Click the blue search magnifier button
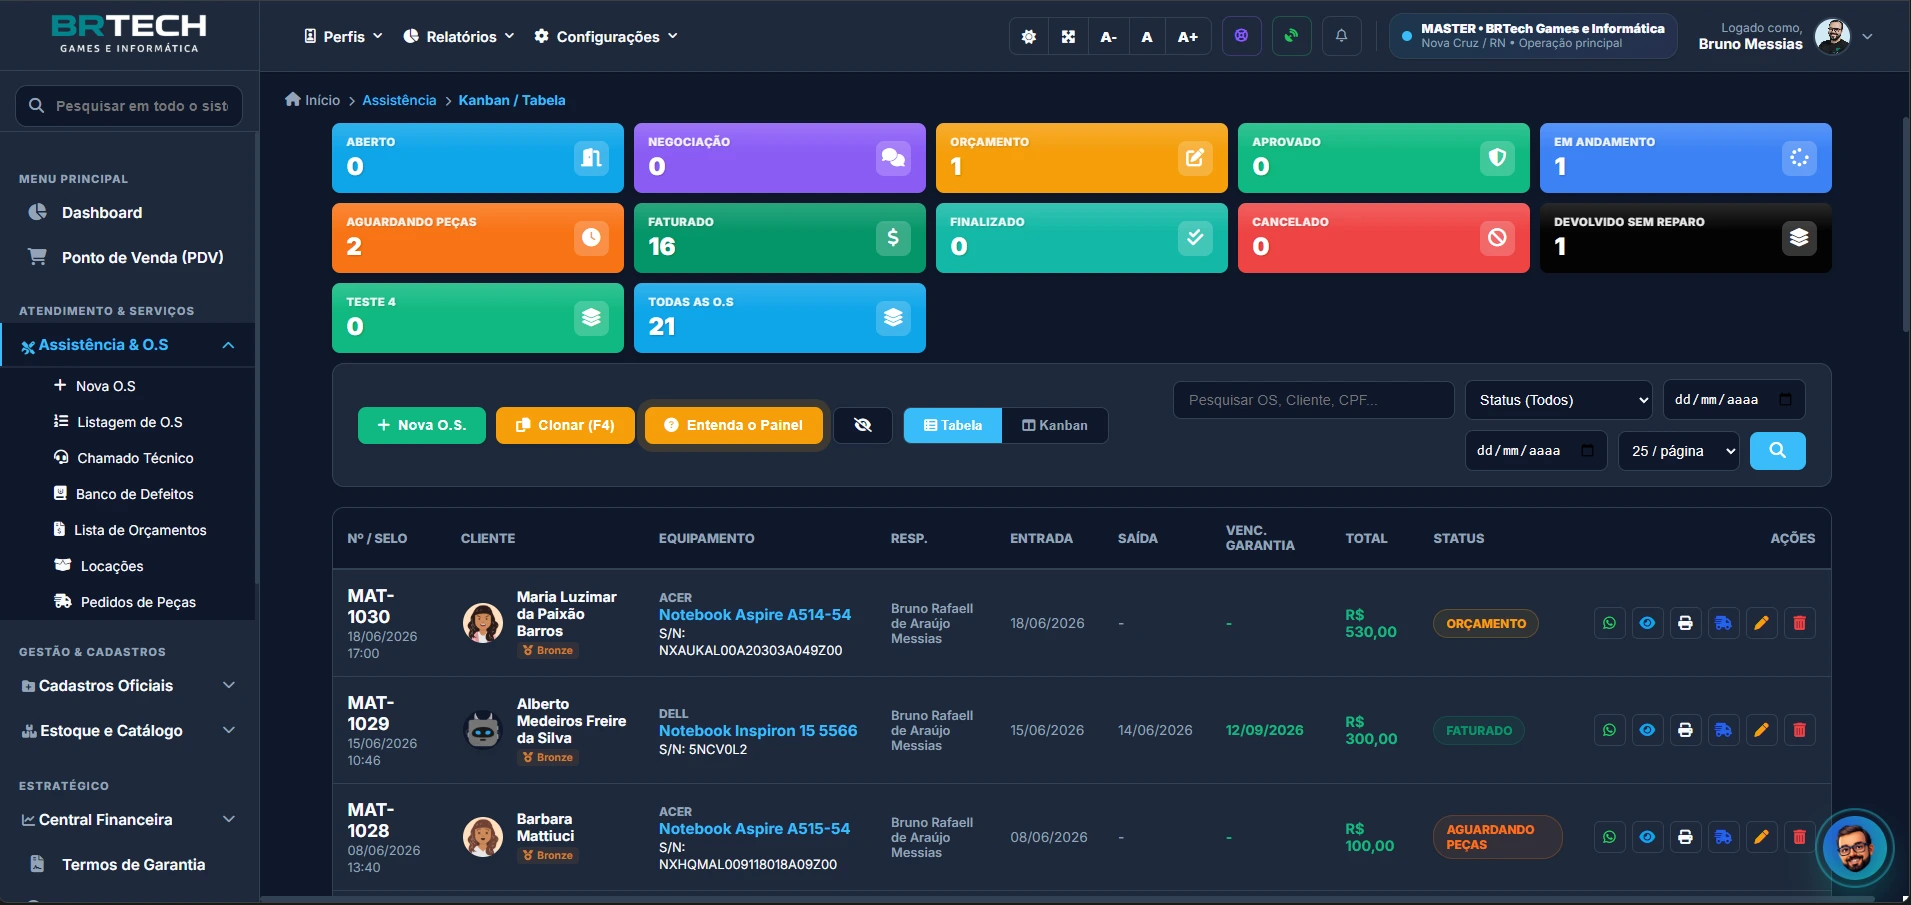 pos(1777,451)
